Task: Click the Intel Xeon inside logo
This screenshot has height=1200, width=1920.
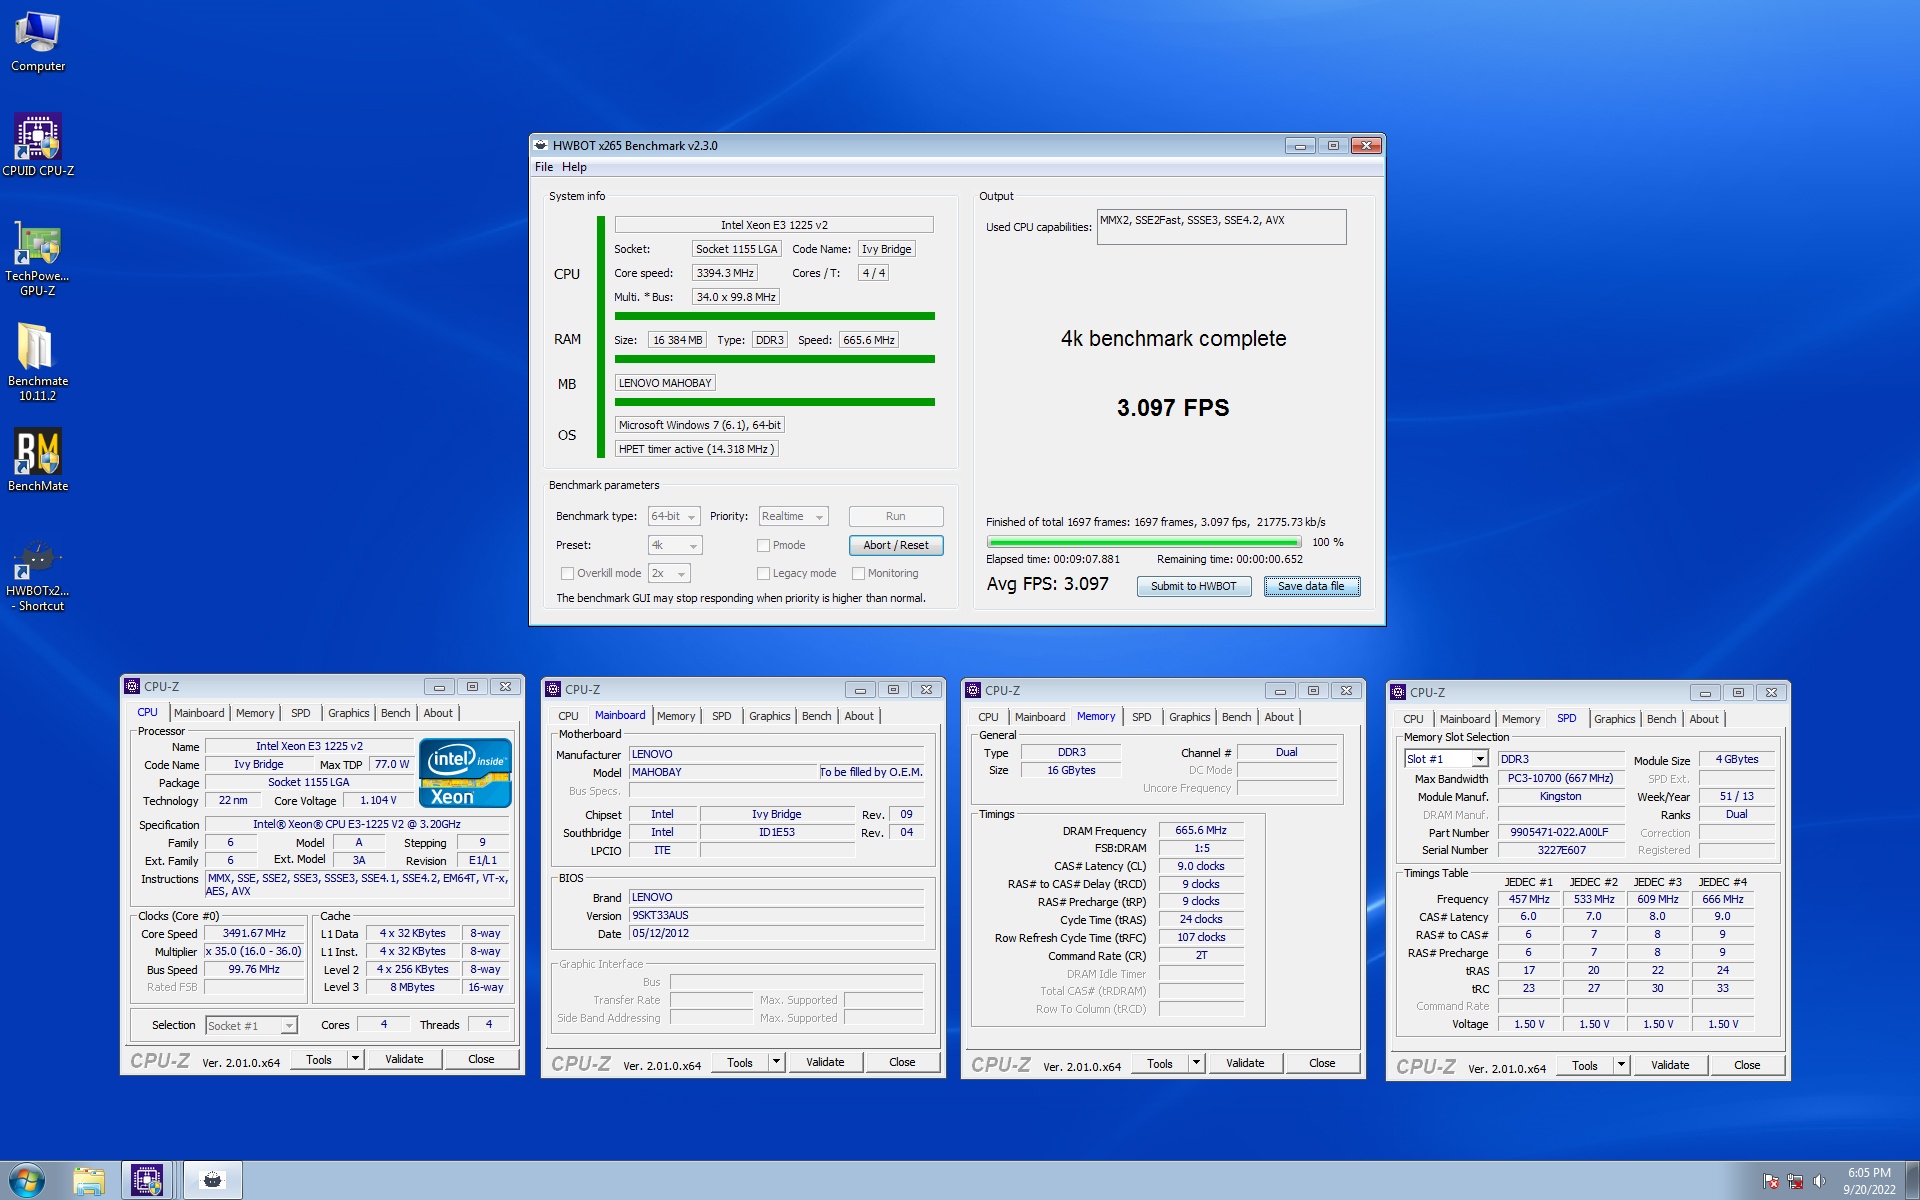Action: pos(465,773)
